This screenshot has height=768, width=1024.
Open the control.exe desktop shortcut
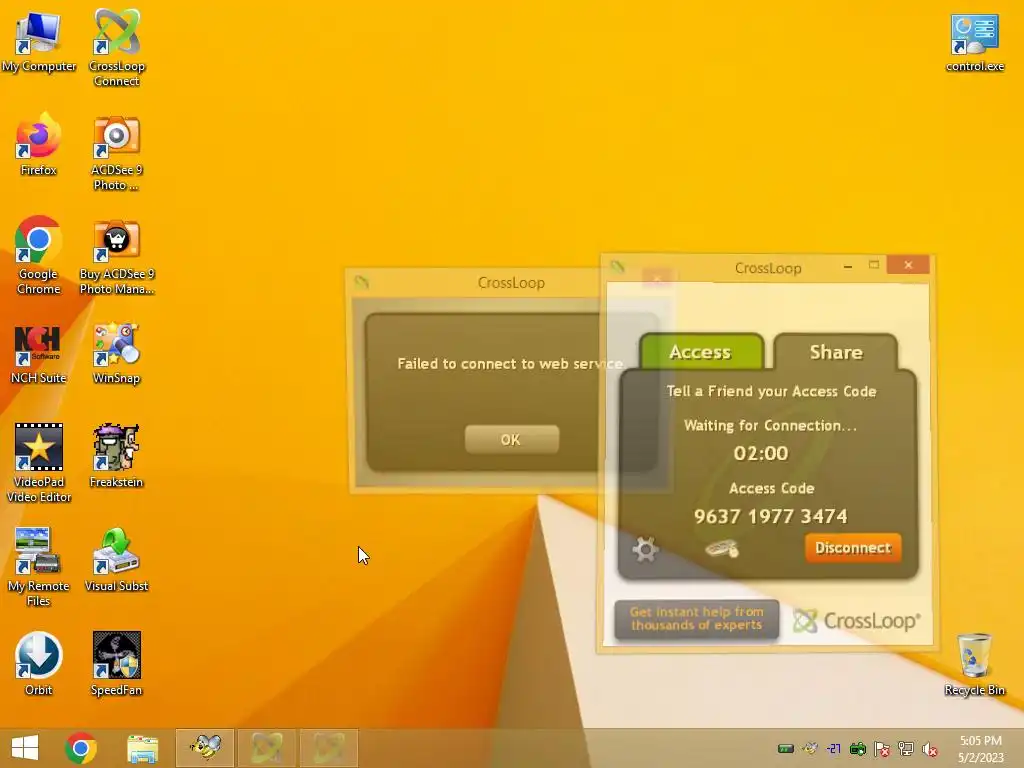coord(974,42)
